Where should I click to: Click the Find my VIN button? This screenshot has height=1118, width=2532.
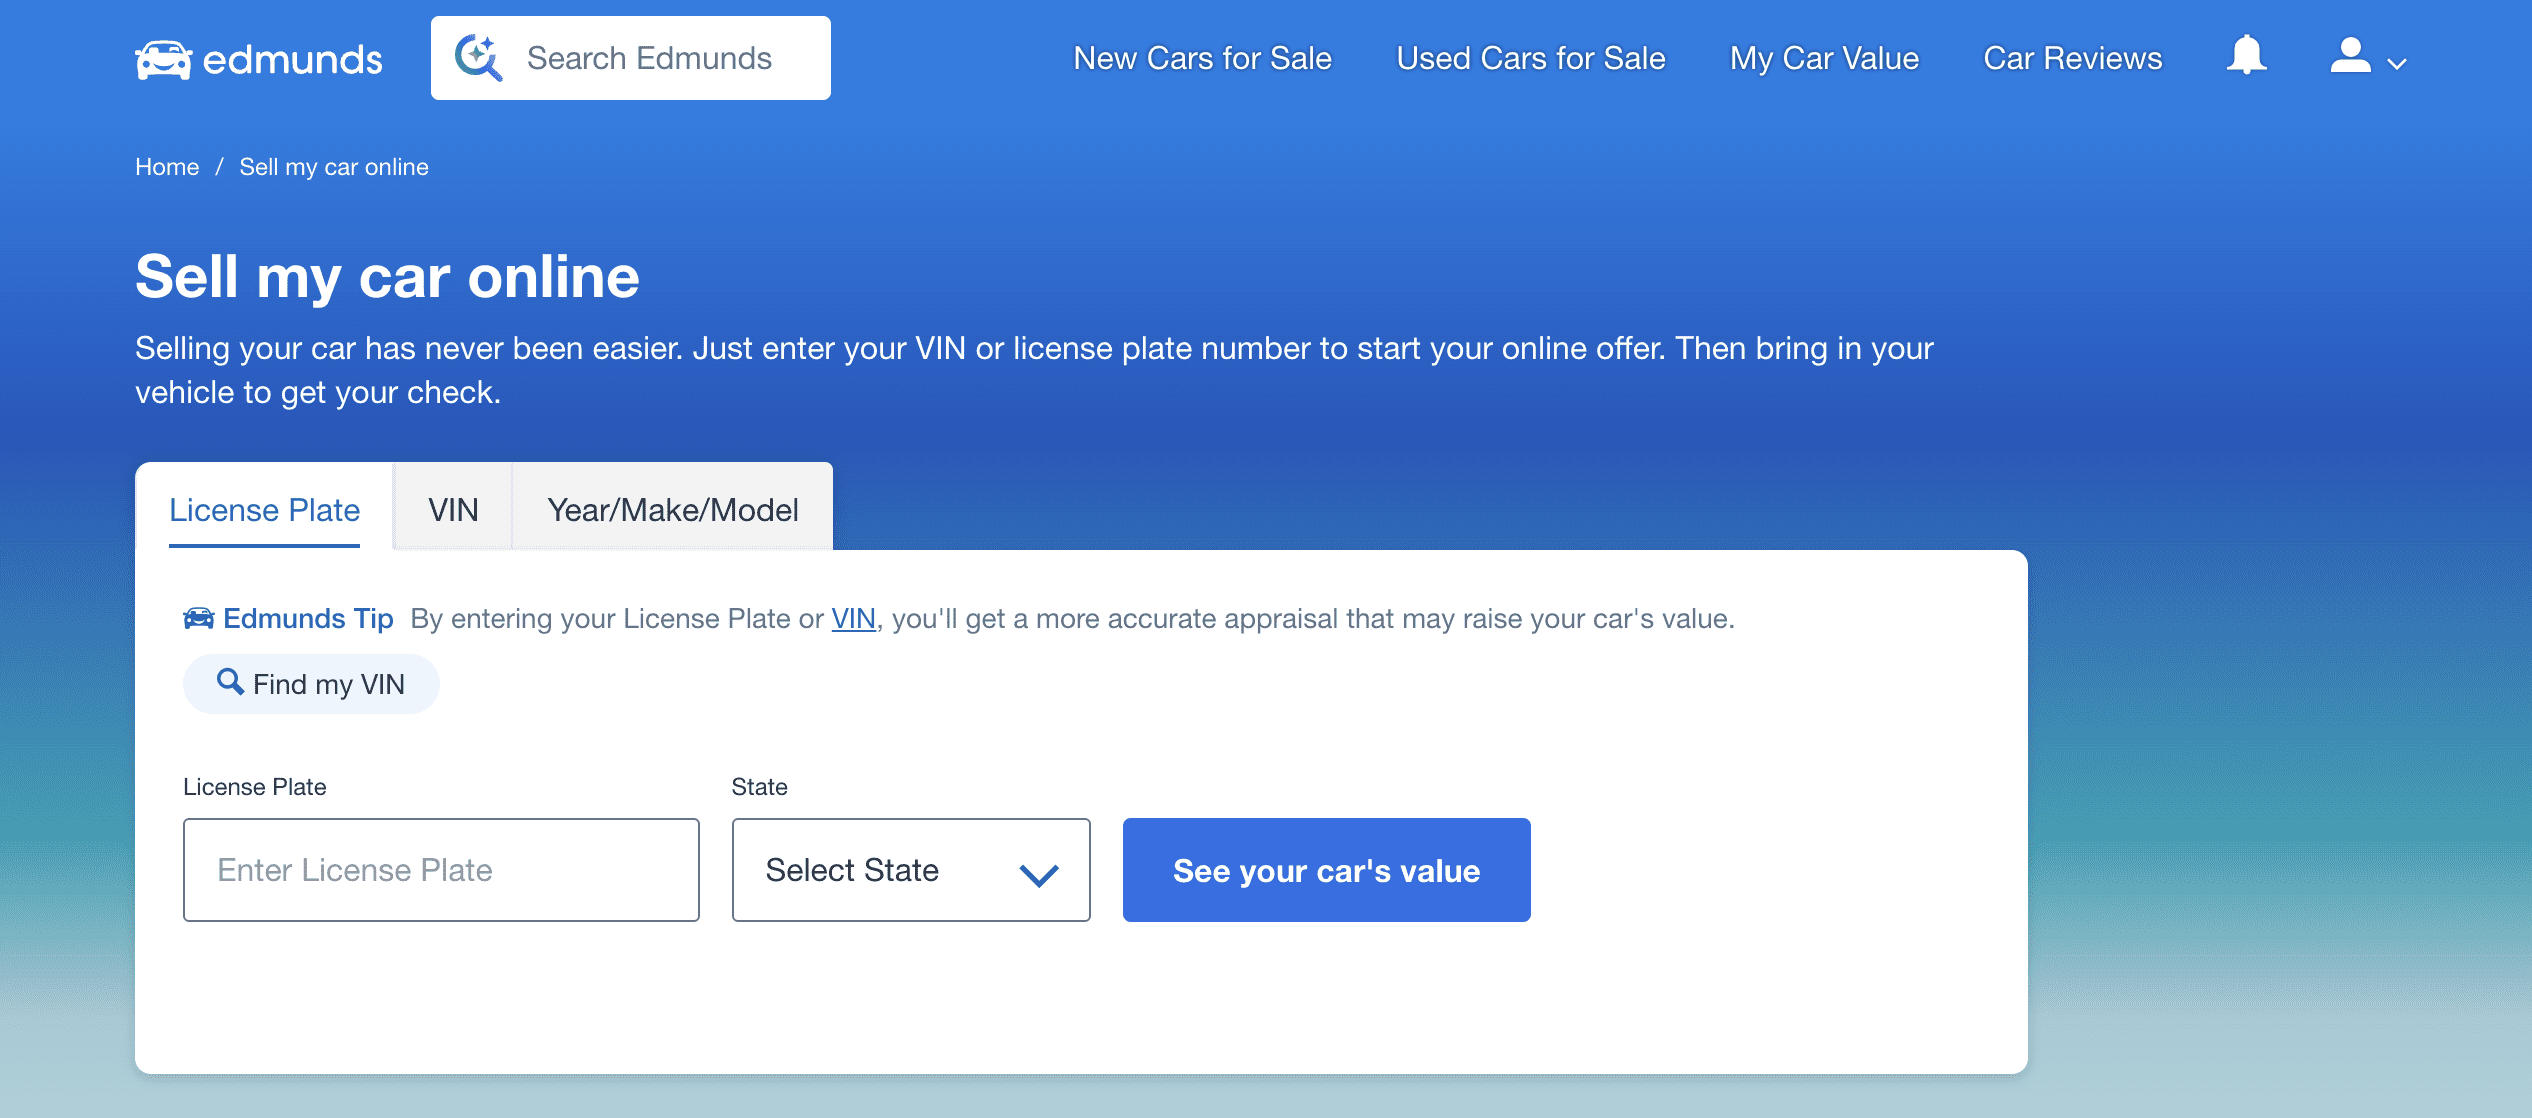pyautogui.click(x=311, y=684)
